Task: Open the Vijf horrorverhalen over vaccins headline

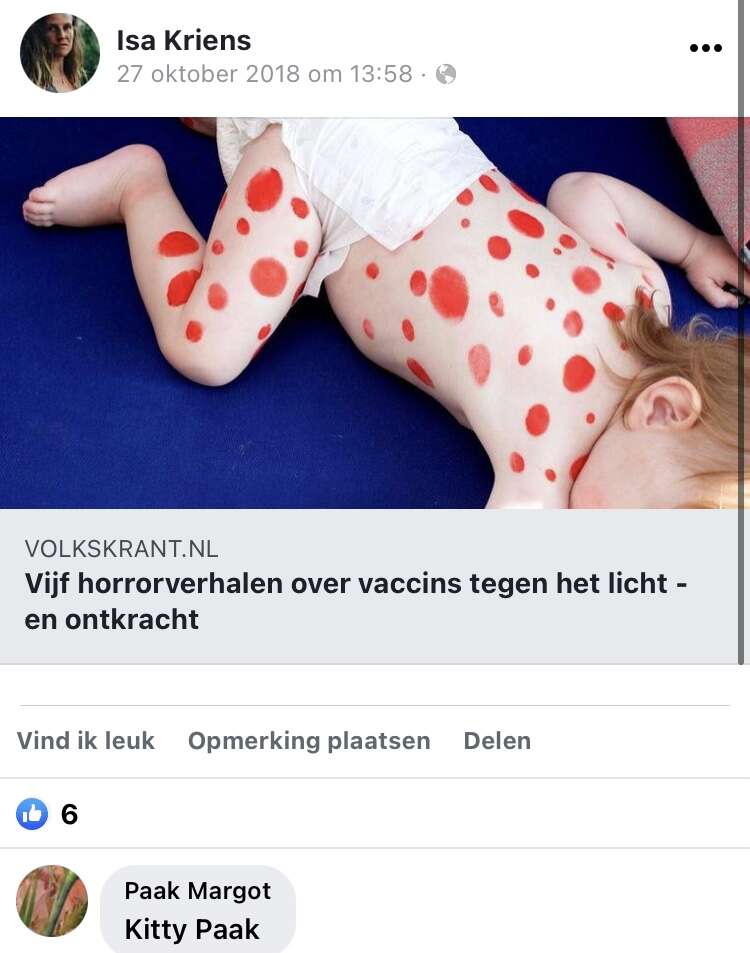Action: coord(356,601)
